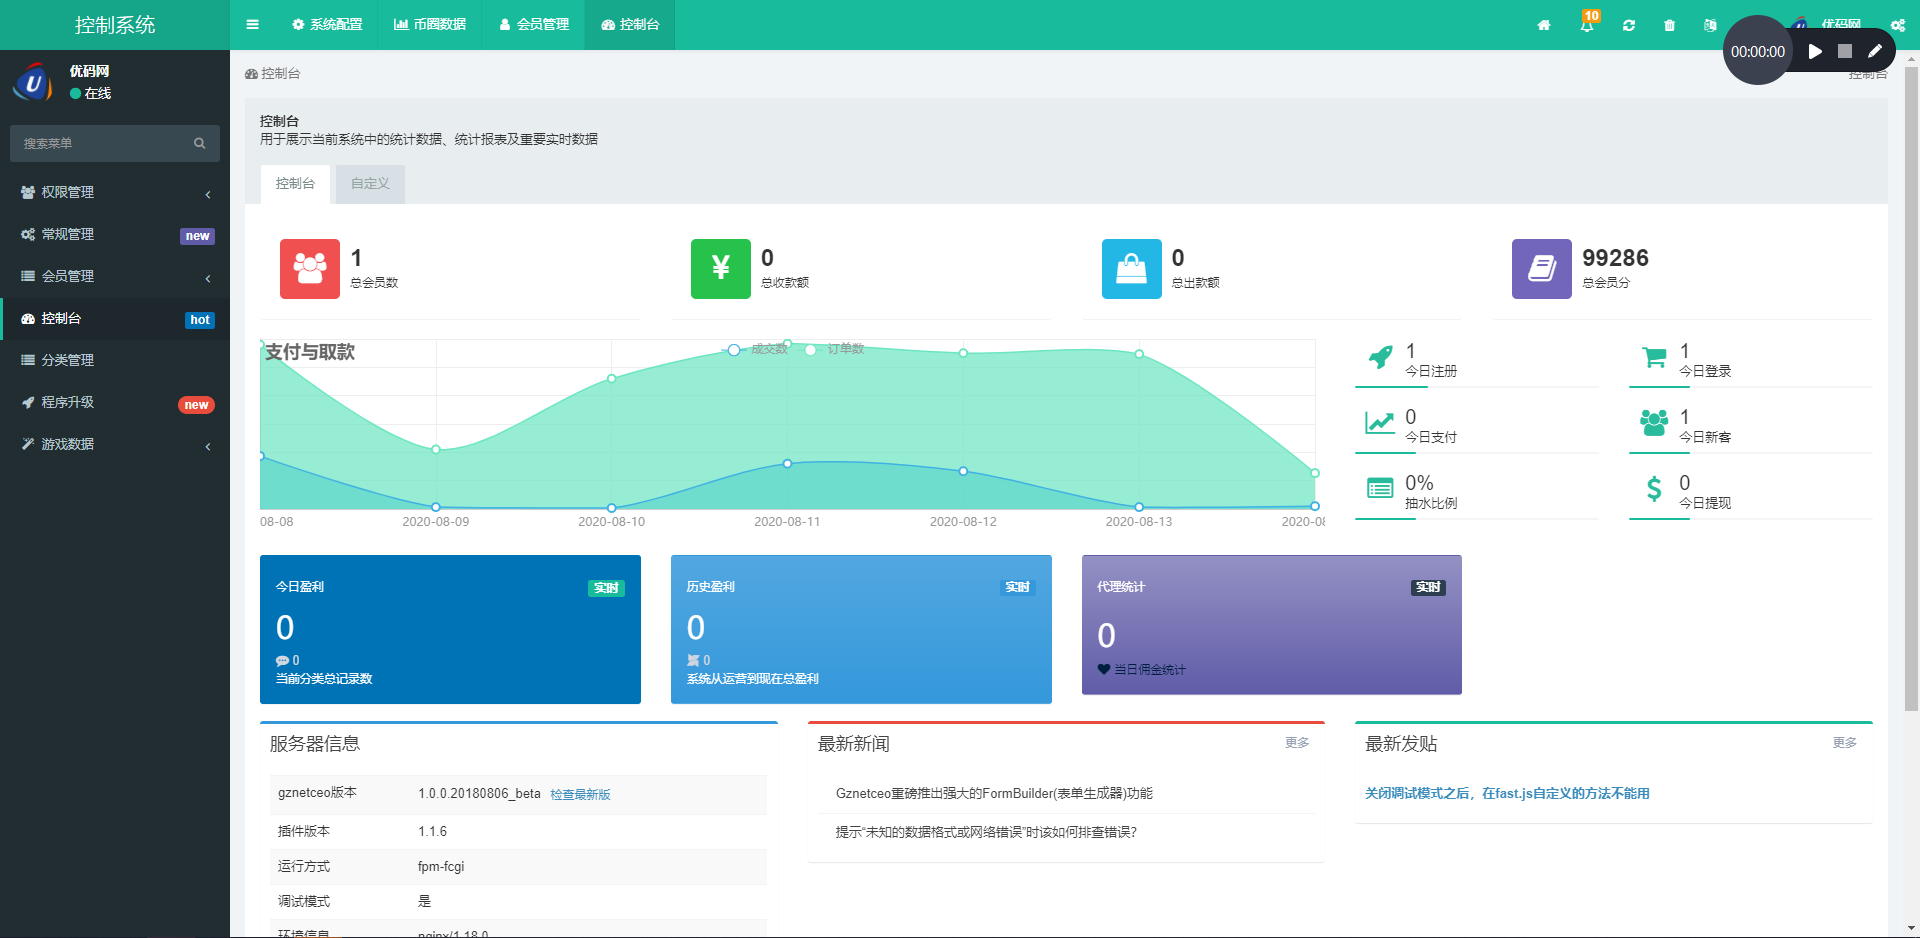Click the 分类管理 sidebar icon

26,360
